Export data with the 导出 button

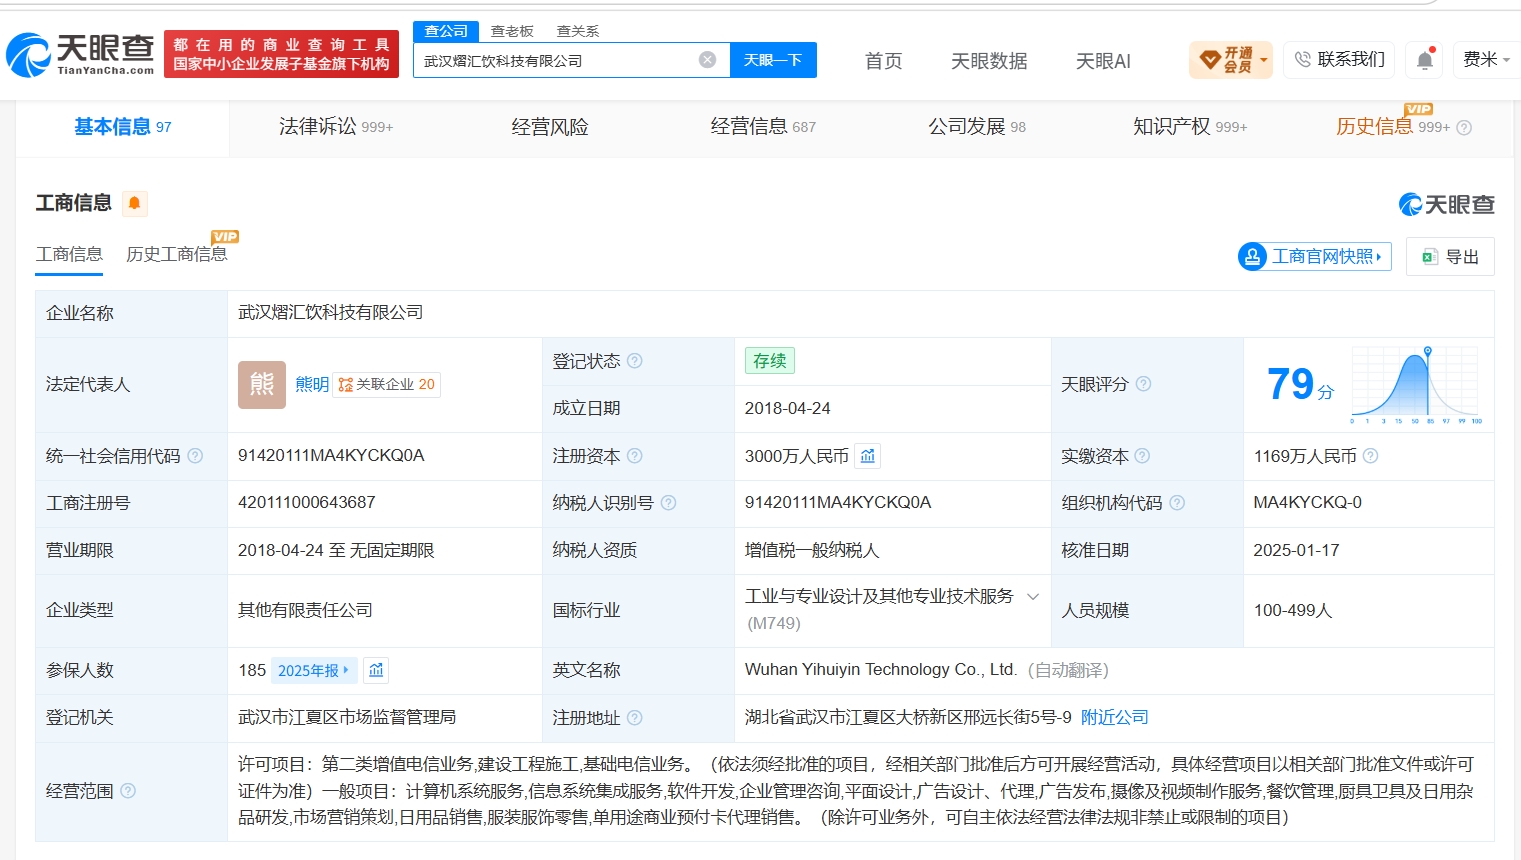1450,257
